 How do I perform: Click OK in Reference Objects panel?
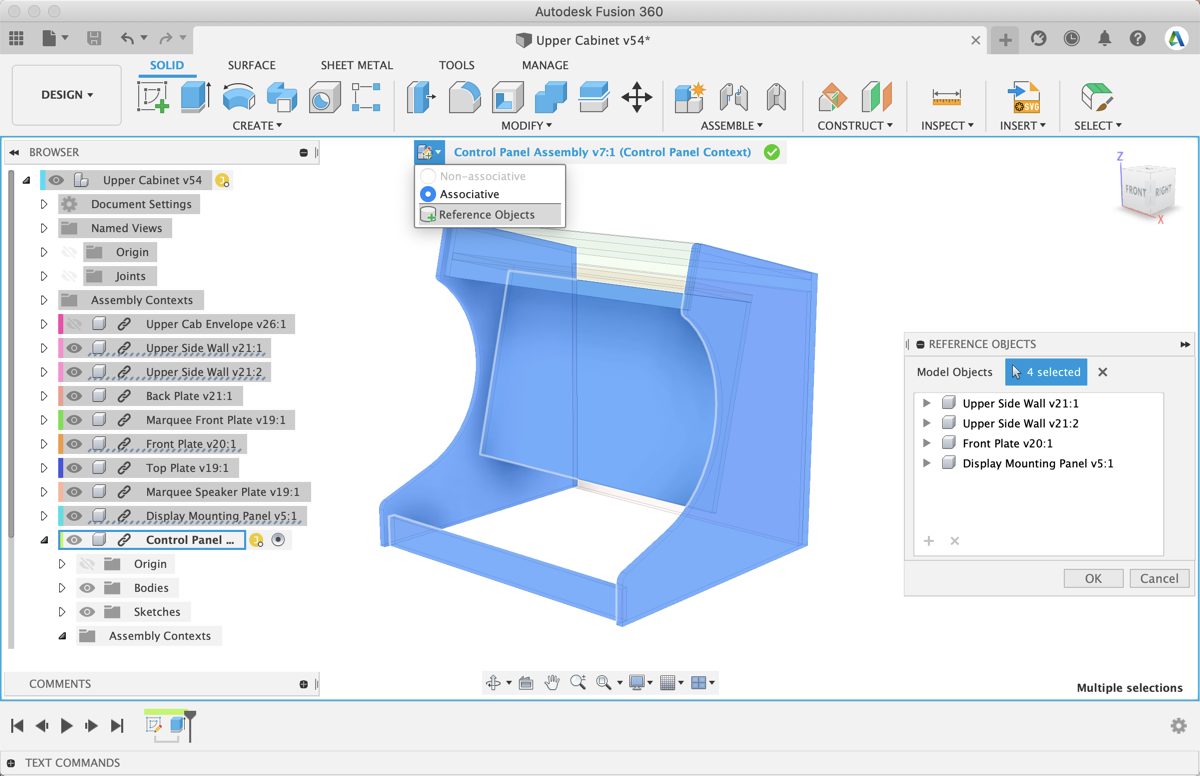(x=1093, y=578)
